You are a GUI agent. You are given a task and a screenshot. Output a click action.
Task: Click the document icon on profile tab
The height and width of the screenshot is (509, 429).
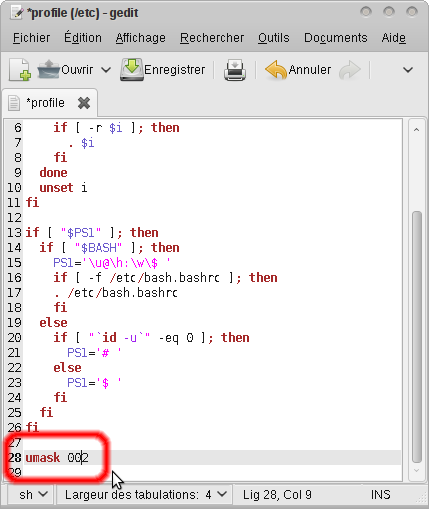[x=14, y=103]
